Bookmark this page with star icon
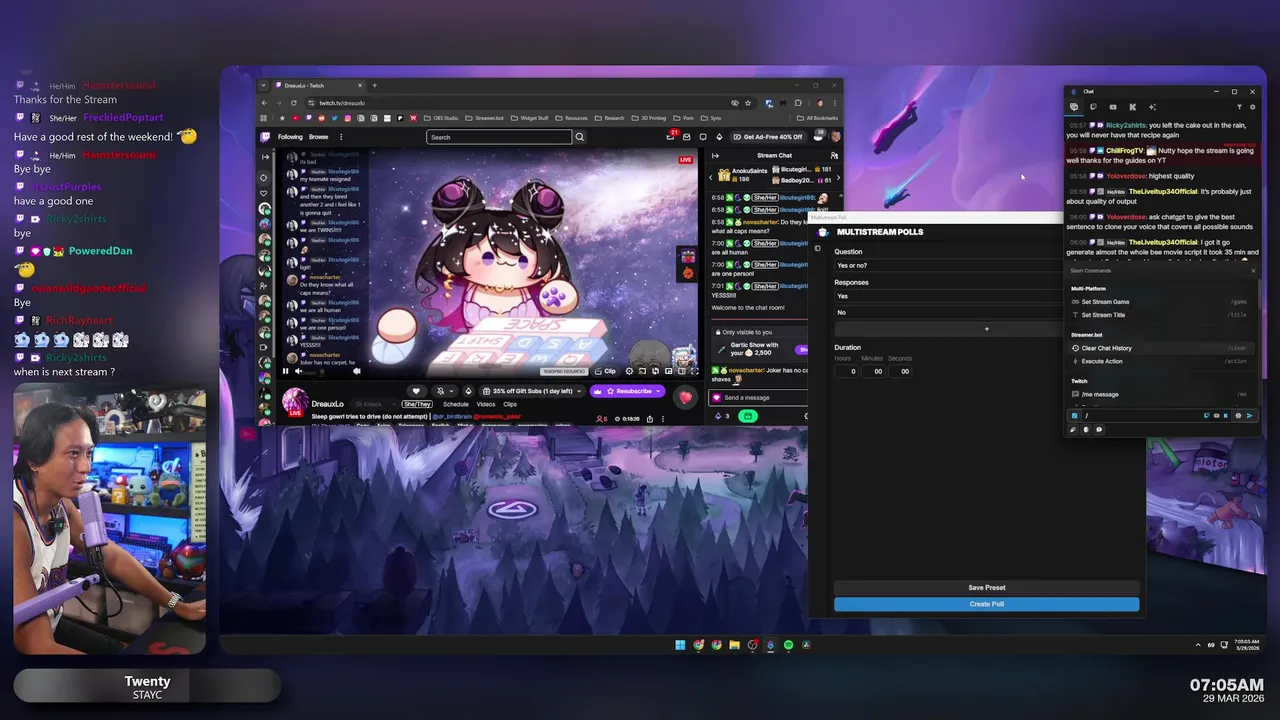The image size is (1280, 720). pyautogui.click(x=748, y=103)
